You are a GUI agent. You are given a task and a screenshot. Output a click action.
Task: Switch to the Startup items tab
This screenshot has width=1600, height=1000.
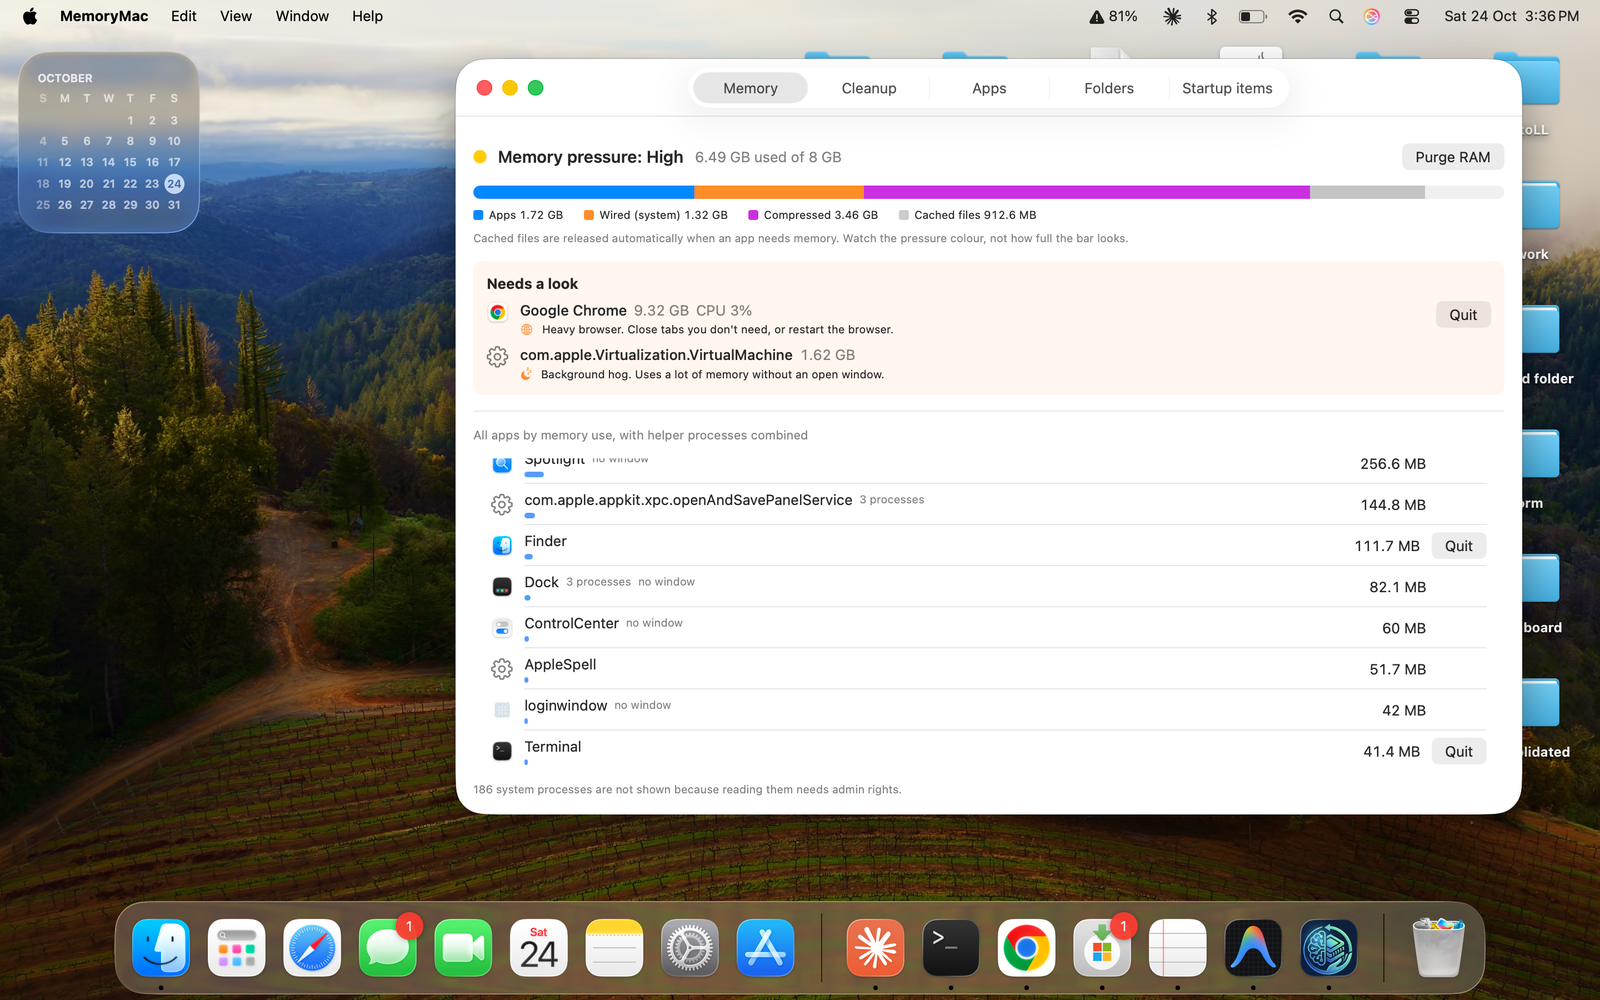(1227, 88)
